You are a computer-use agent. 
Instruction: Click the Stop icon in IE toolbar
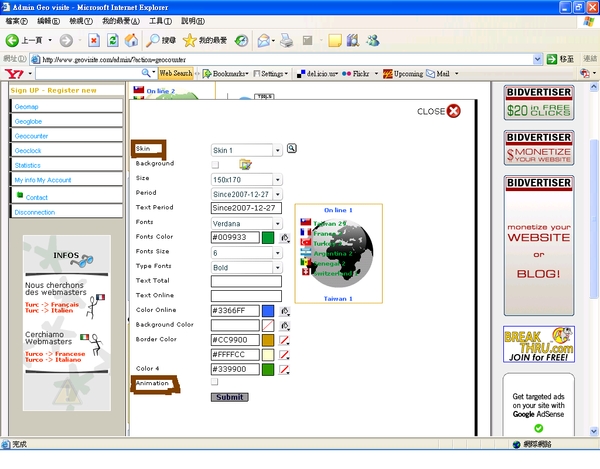94,40
